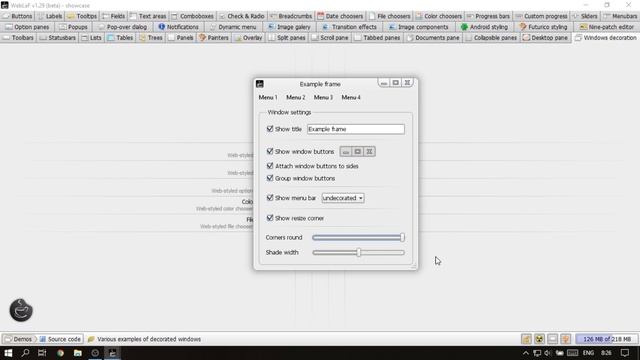
Task: Switch to the Labels tab
Action: pos(50,16)
